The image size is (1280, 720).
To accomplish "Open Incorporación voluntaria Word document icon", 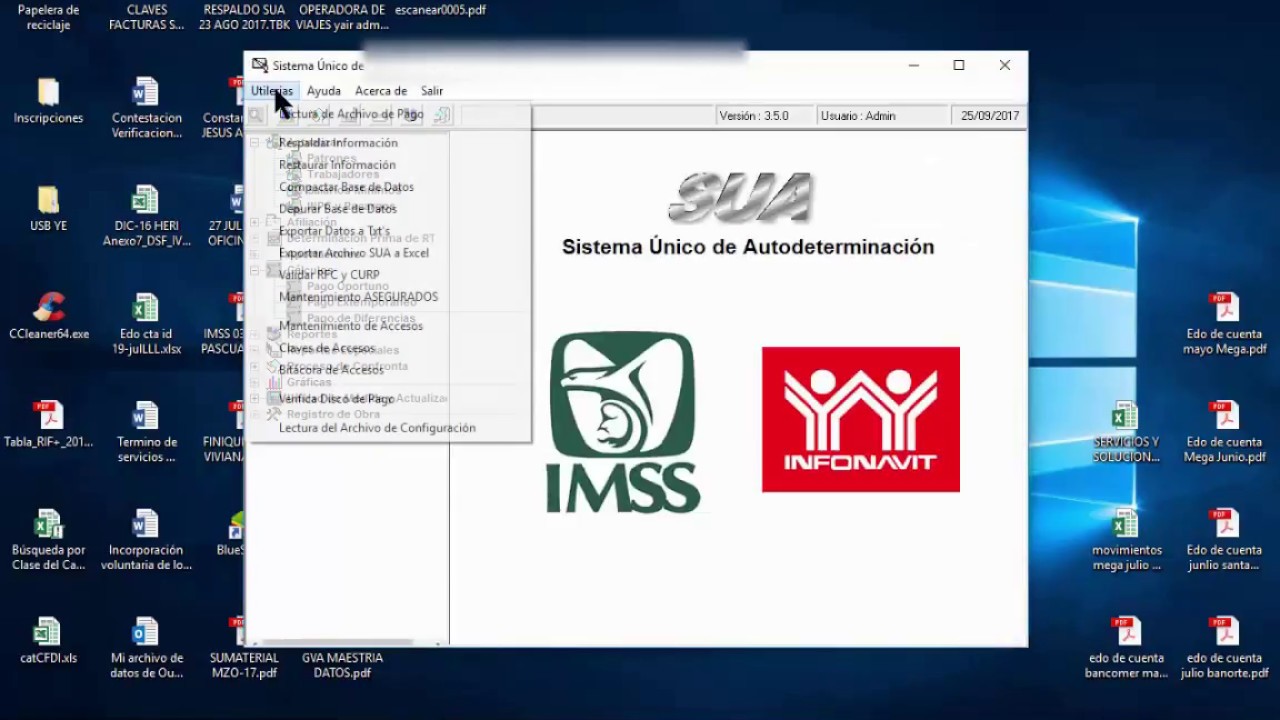I will (146, 524).
